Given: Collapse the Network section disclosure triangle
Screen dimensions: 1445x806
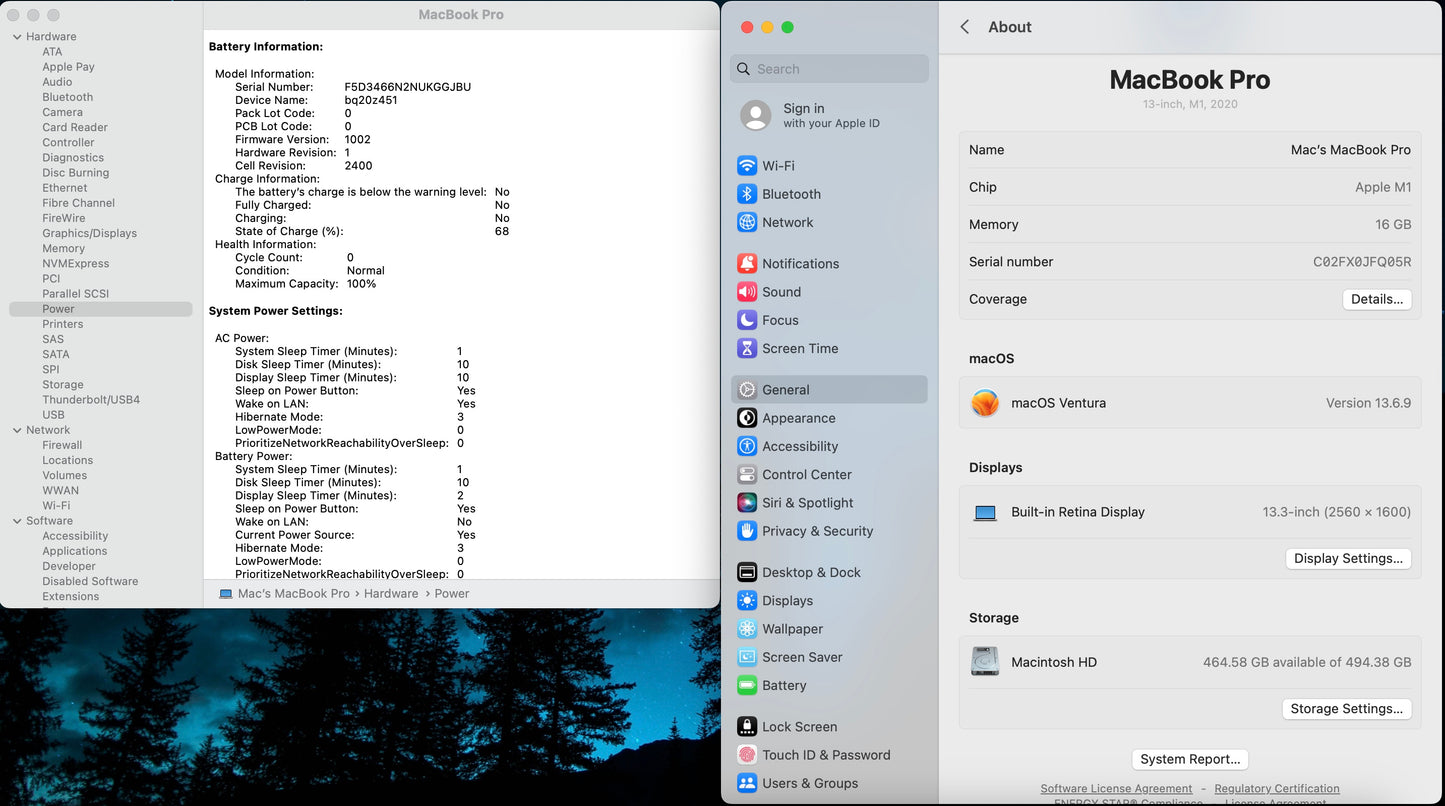Looking at the screenshot, I should point(17,430).
